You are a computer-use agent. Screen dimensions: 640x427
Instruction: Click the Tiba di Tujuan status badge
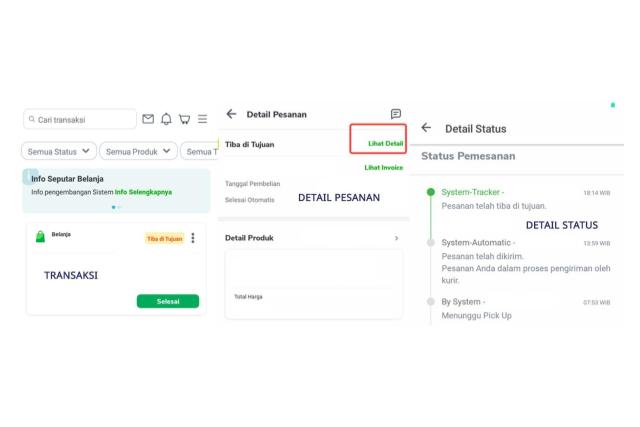click(x=164, y=238)
